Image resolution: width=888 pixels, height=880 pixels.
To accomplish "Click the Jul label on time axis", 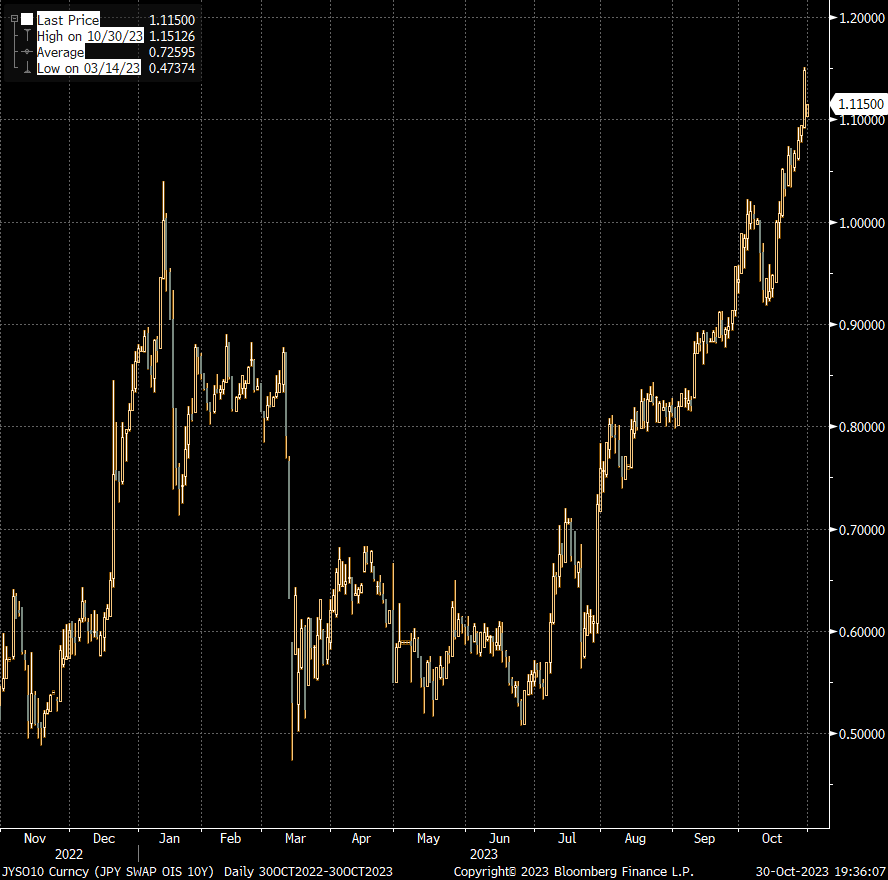I will click(567, 838).
